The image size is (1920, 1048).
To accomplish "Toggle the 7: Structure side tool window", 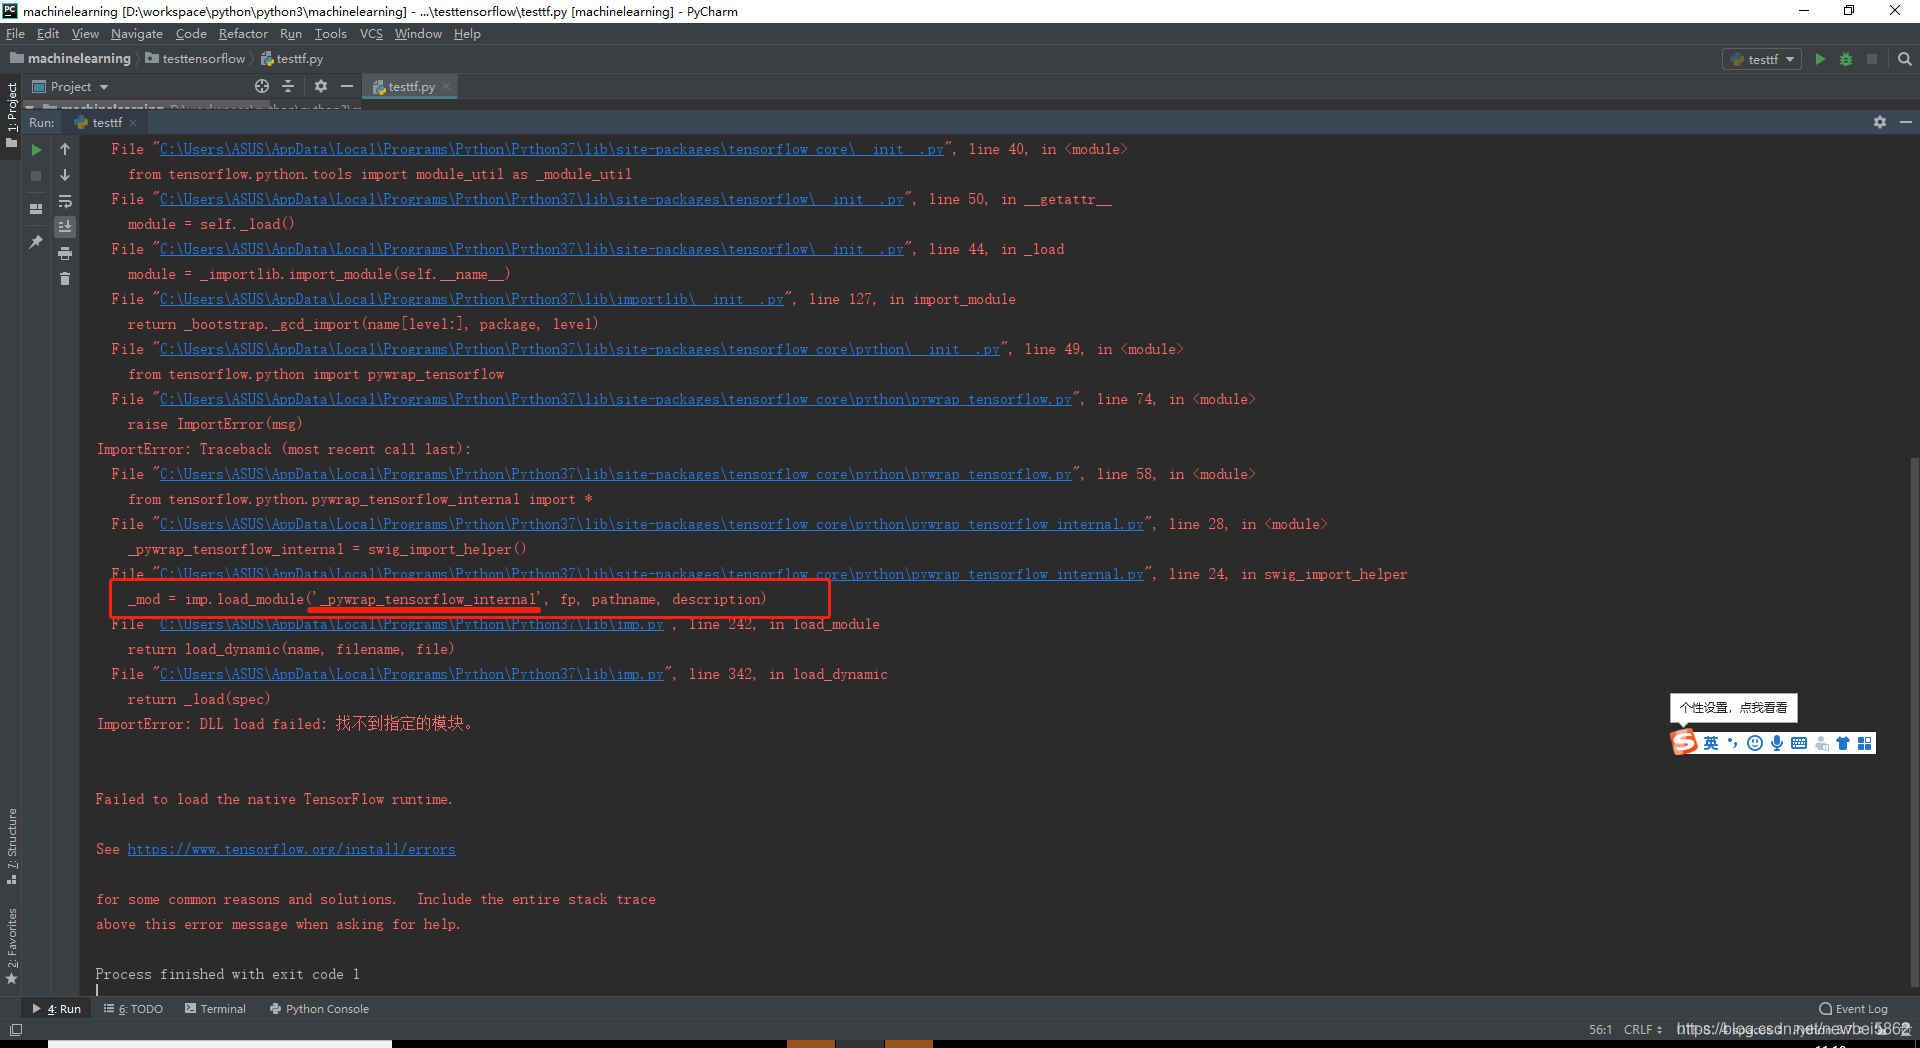I will (12, 847).
